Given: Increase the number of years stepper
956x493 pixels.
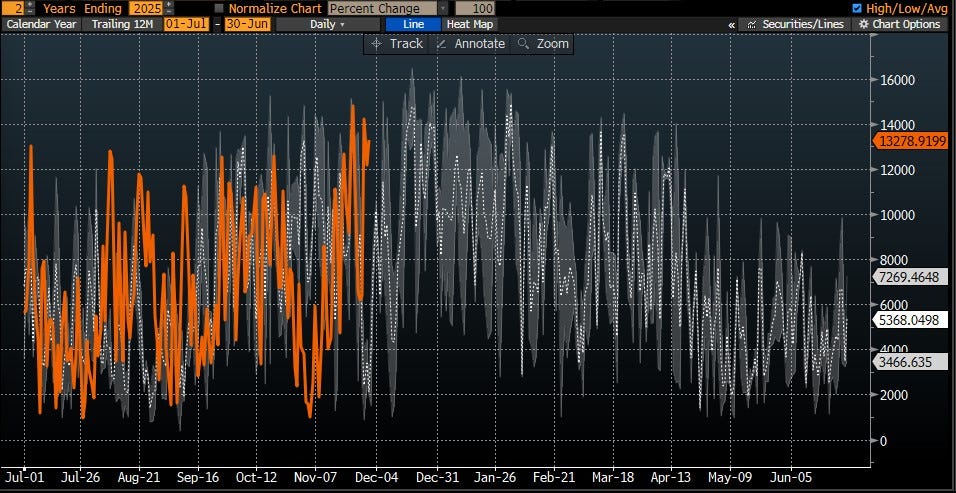Looking at the screenshot, I should click(30, 5).
